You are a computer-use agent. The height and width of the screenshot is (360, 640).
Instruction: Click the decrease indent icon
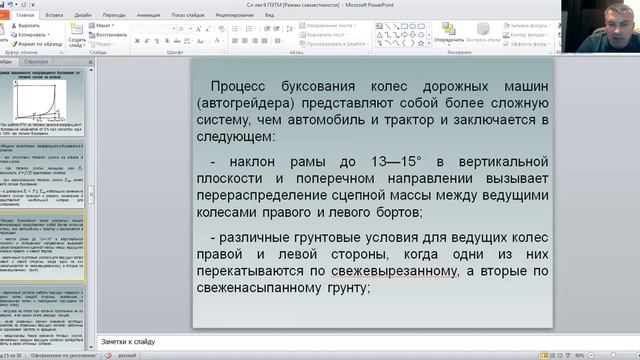267,29
